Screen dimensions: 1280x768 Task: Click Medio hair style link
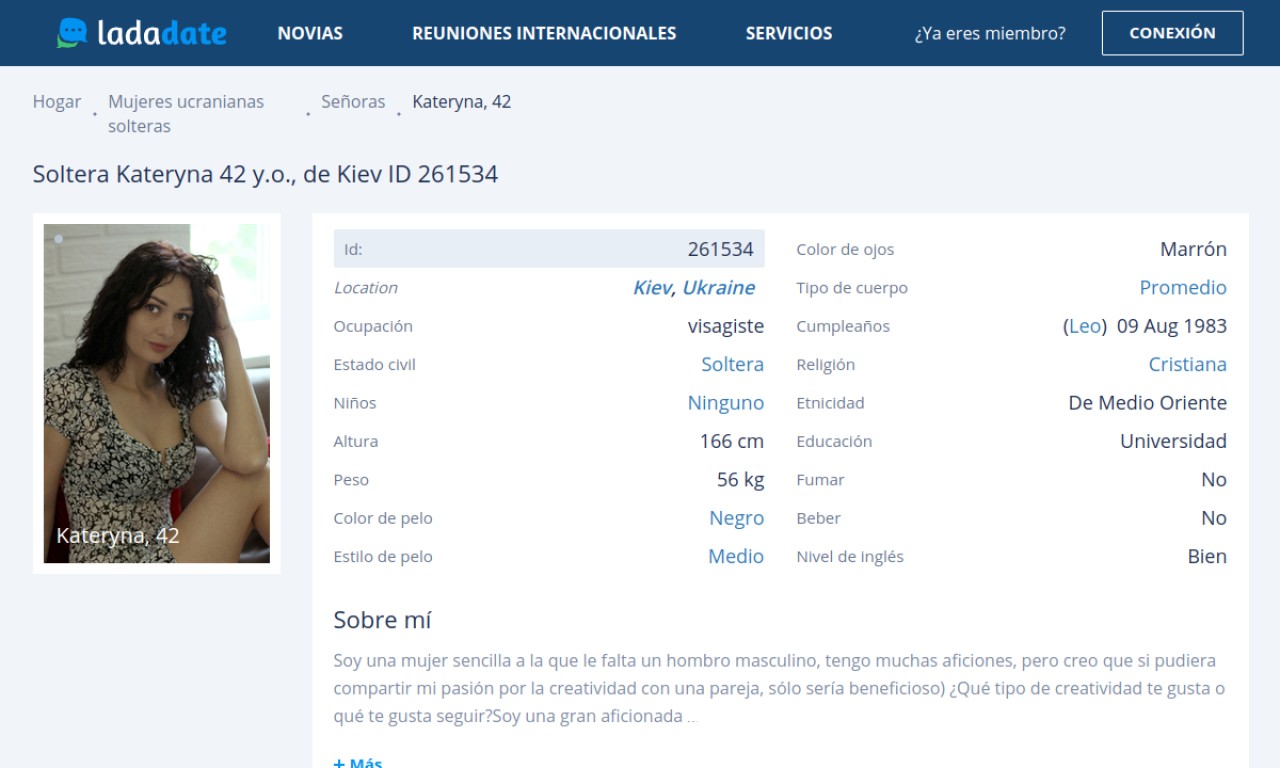(x=735, y=557)
